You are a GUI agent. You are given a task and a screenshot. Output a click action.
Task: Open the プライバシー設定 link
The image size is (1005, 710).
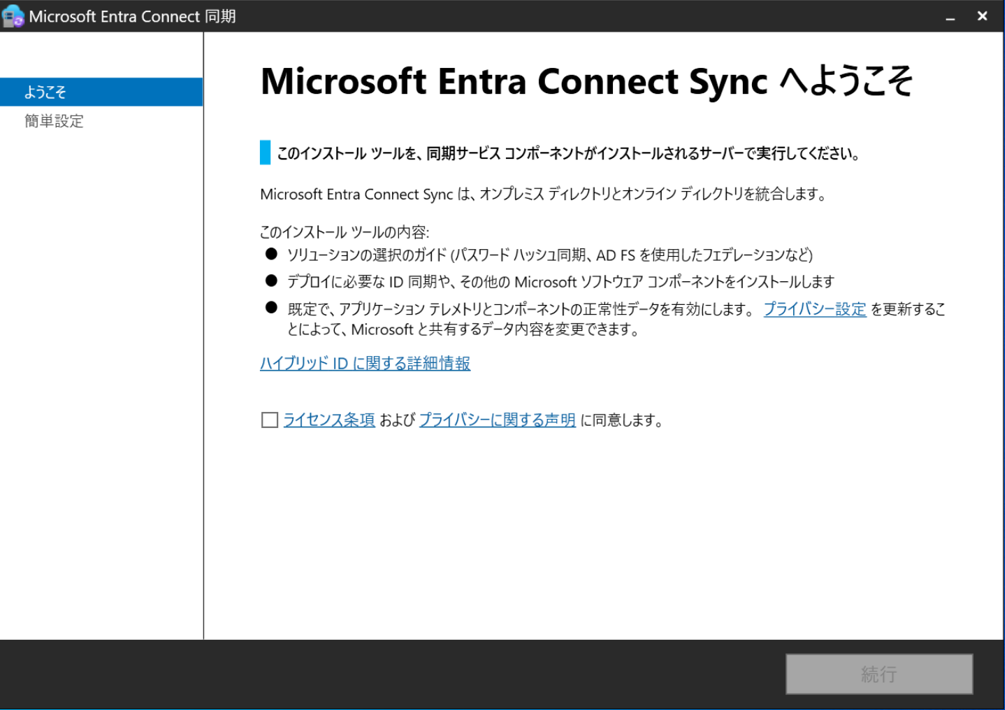coord(815,310)
